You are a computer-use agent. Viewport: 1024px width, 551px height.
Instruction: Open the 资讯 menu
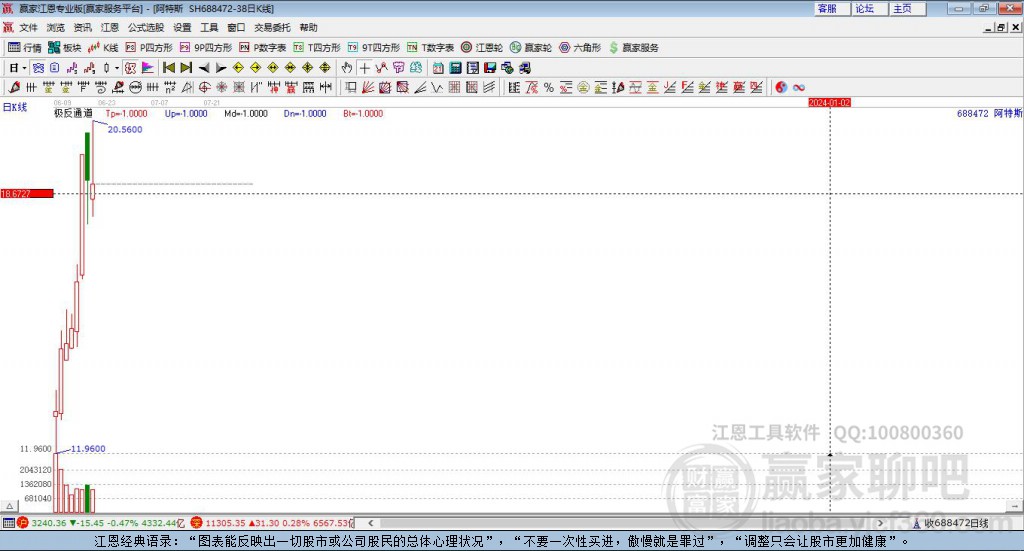coord(82,27)
